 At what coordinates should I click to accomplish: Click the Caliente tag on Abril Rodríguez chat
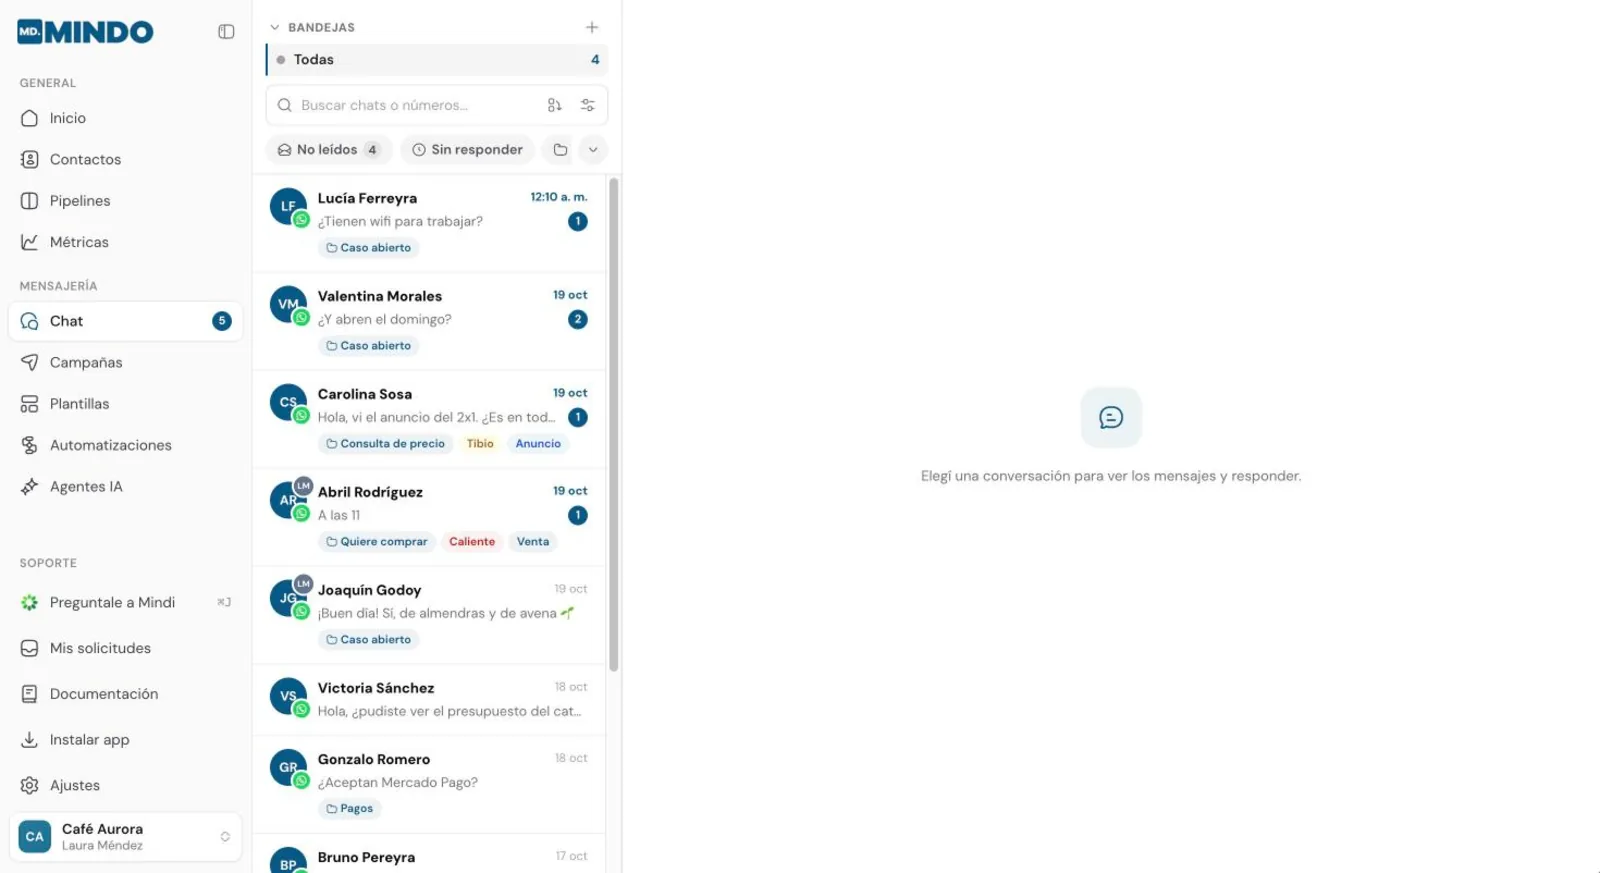(x=472, y=542)
